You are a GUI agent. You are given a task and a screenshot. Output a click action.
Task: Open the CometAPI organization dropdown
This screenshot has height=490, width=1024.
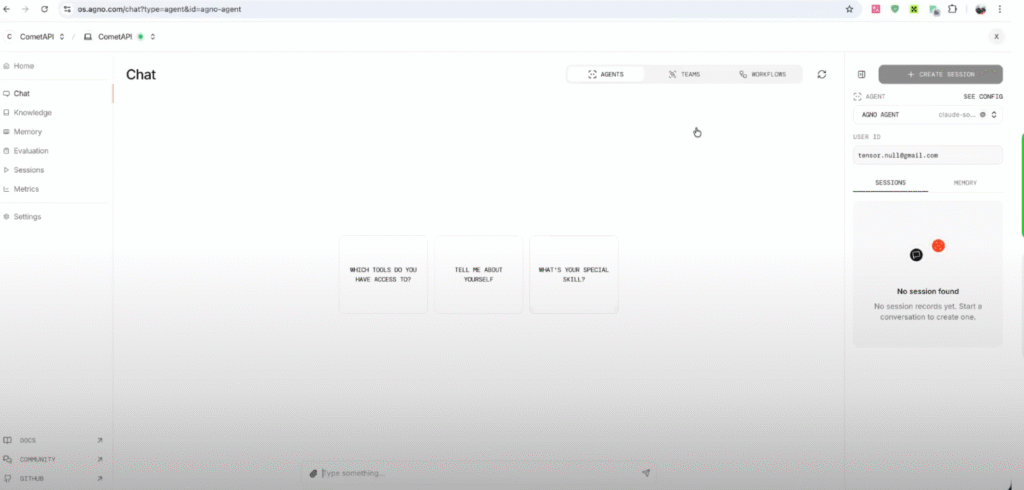(x=36, y=37)
